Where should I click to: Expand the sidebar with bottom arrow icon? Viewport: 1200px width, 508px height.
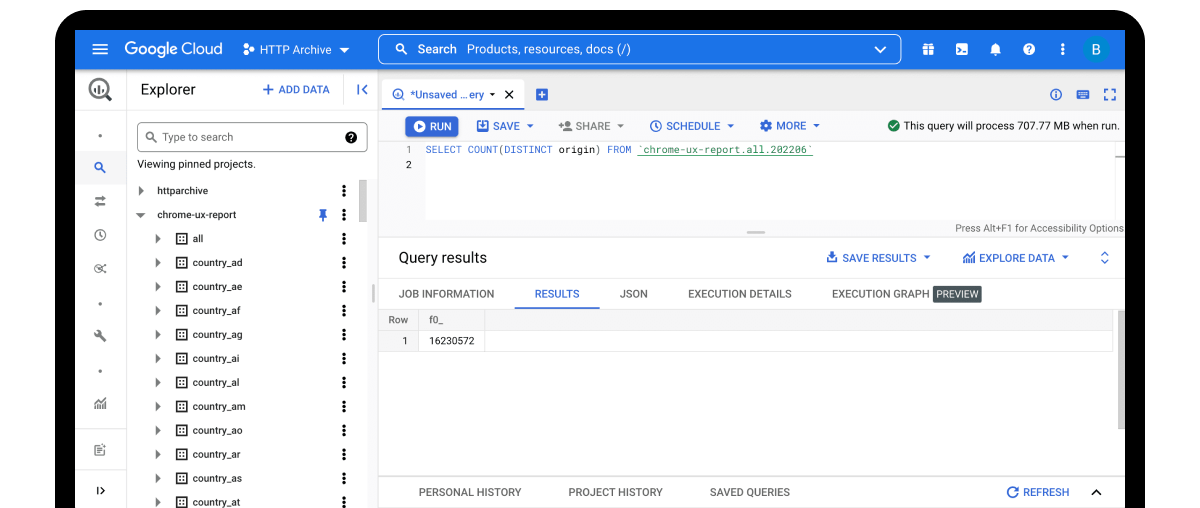click(100, 490)
